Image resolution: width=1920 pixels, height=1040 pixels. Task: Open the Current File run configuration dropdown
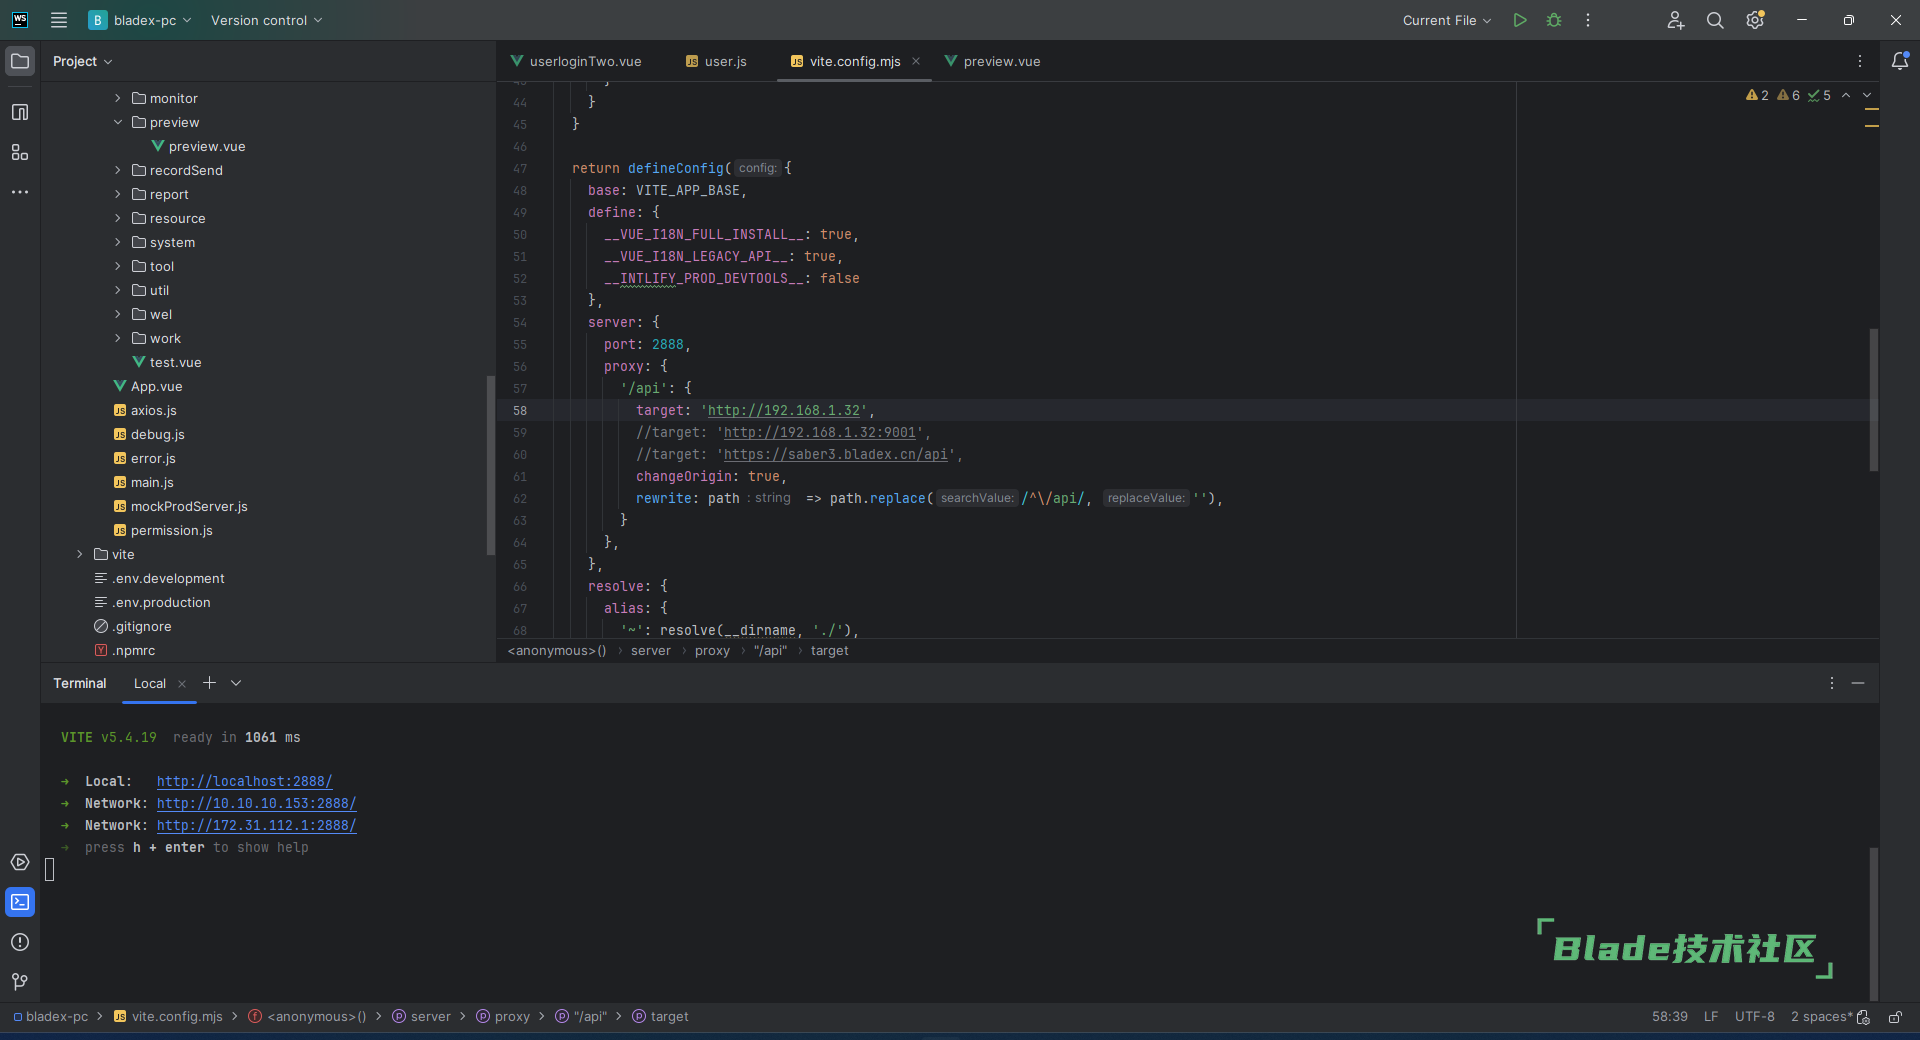[x=1447, y=20]
